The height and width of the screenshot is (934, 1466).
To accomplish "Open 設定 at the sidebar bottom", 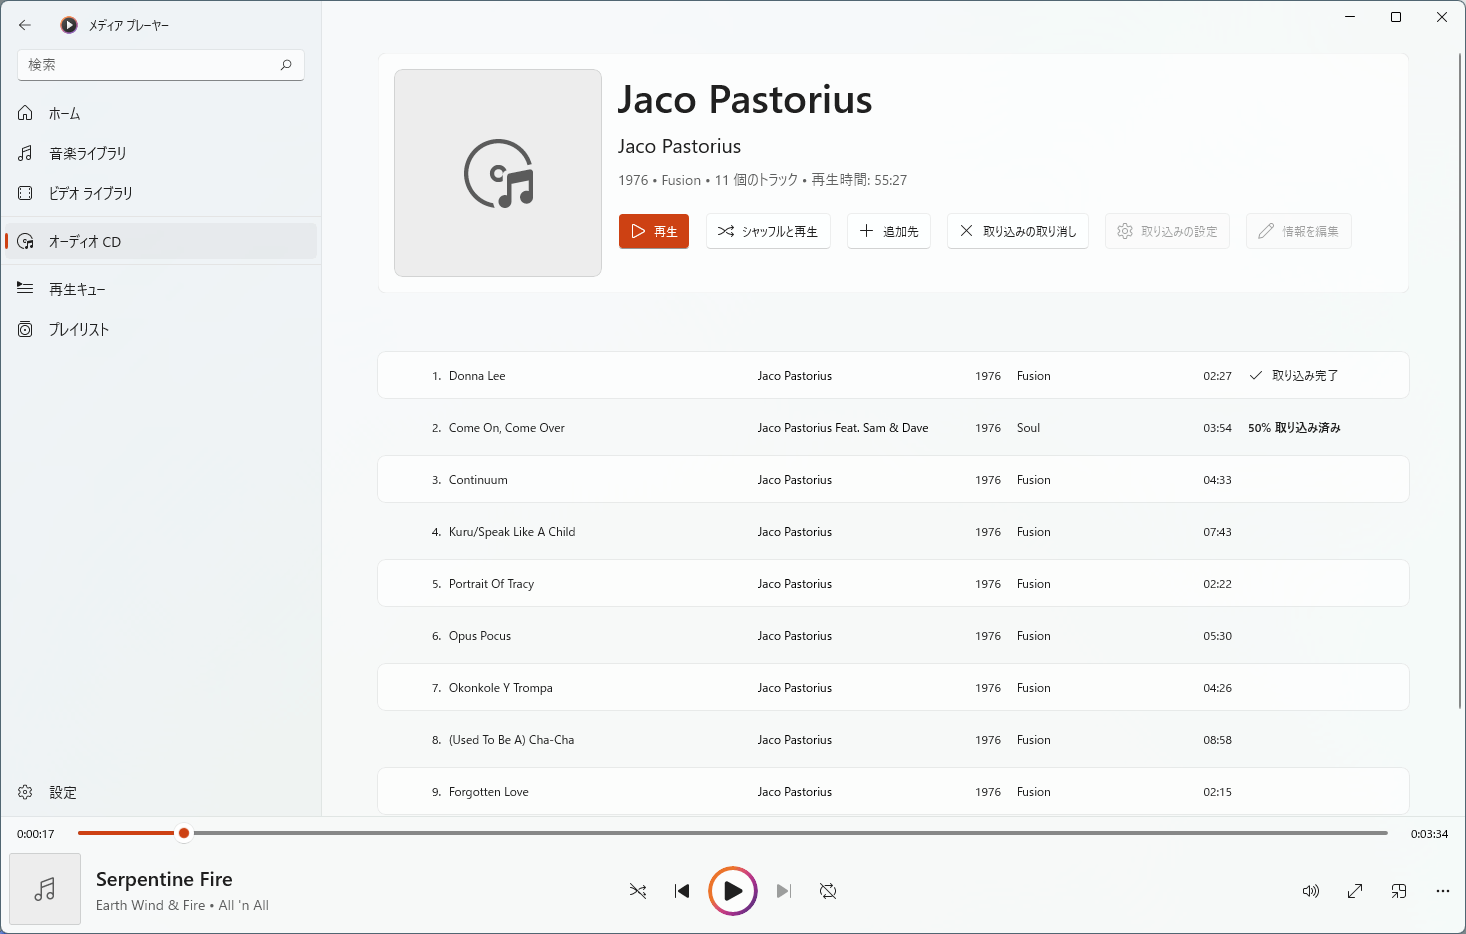I will point(160,792).
